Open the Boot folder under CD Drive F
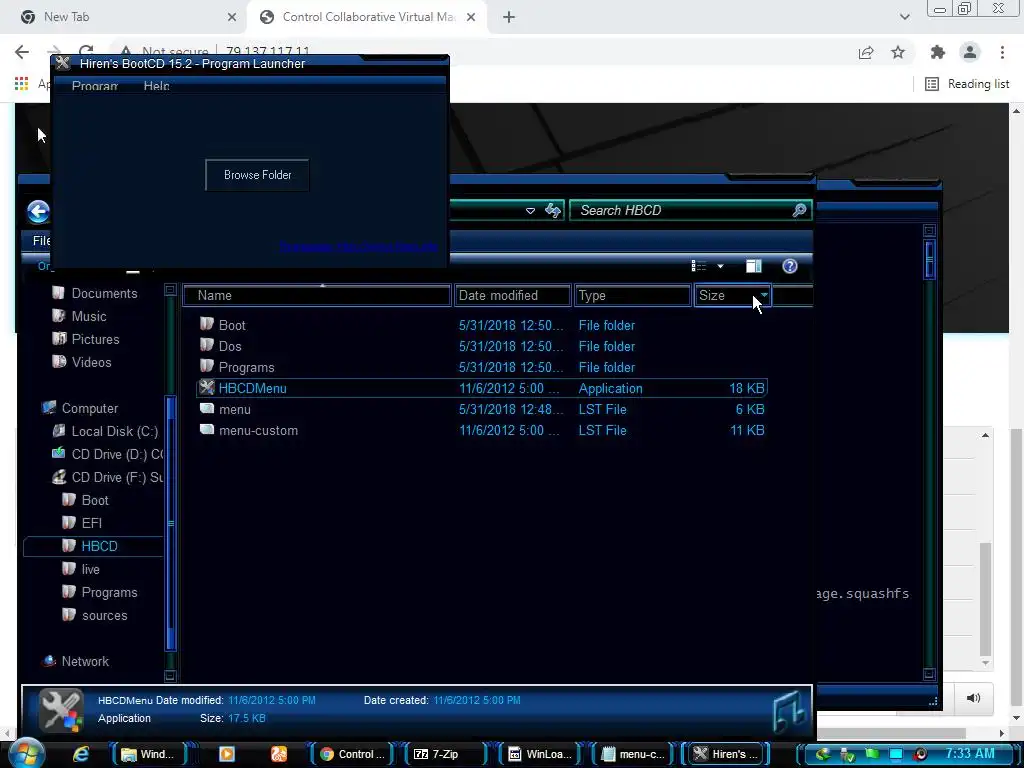 95,500
